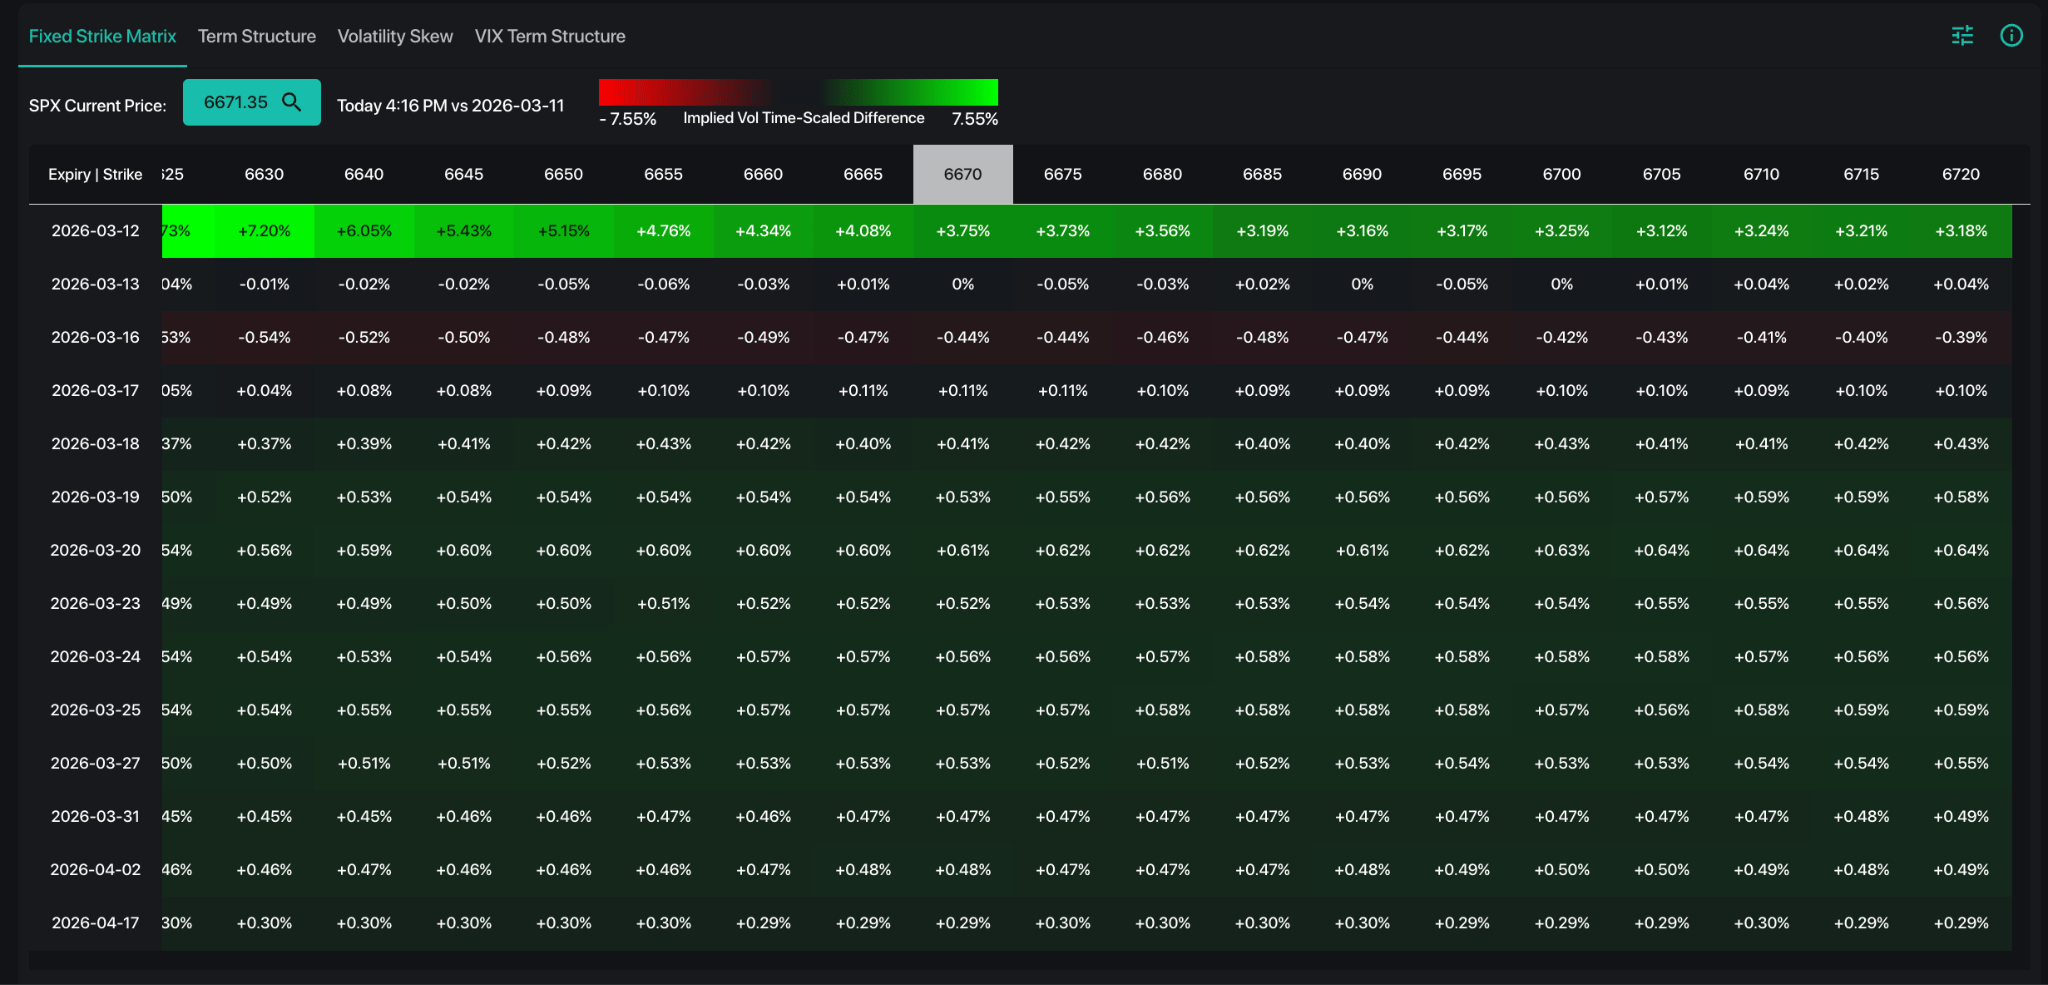Select the 2026-03-12 expiry row label
The width and height of the screenshot is (2048, 985).
pos(95,231)
